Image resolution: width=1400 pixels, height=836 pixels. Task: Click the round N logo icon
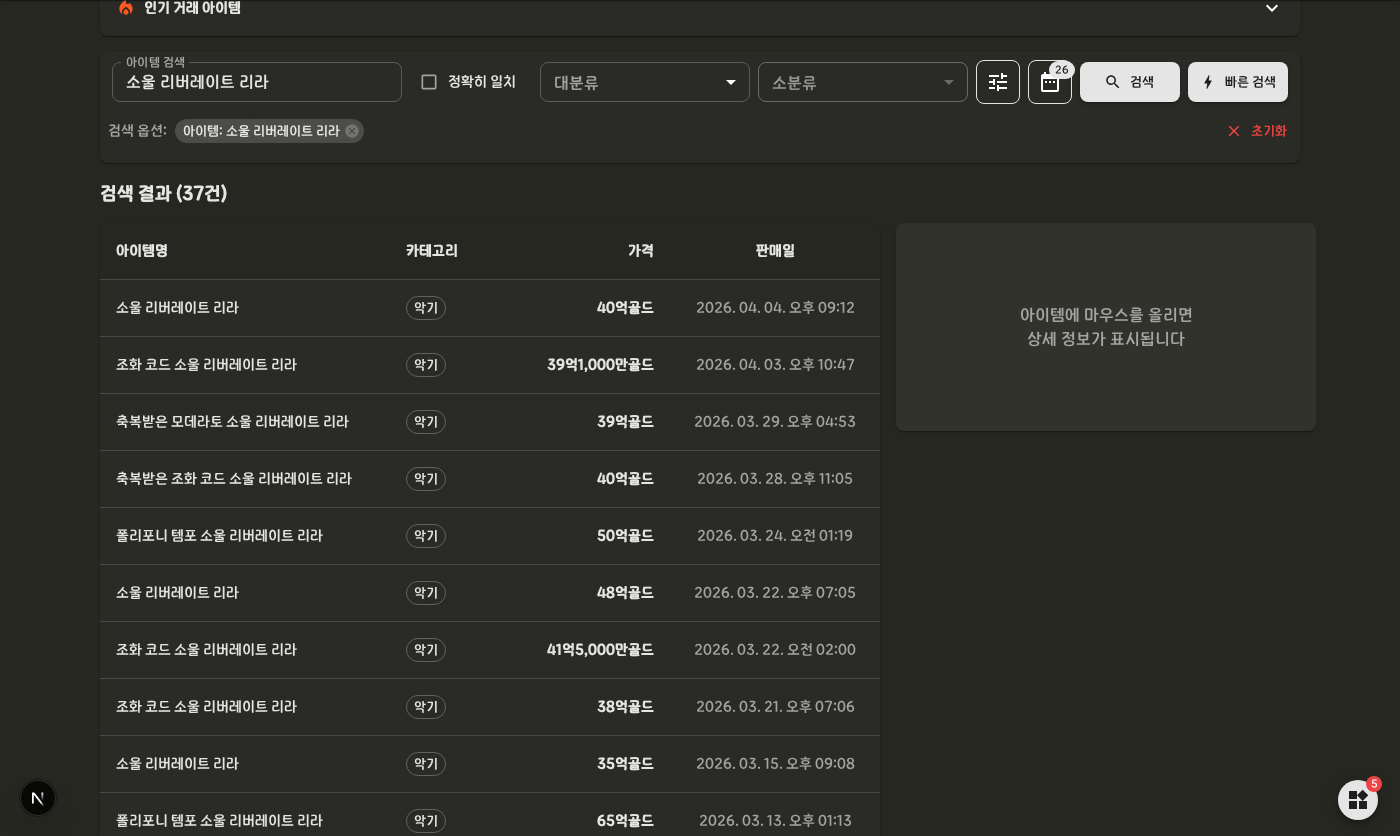coord(38,798)
